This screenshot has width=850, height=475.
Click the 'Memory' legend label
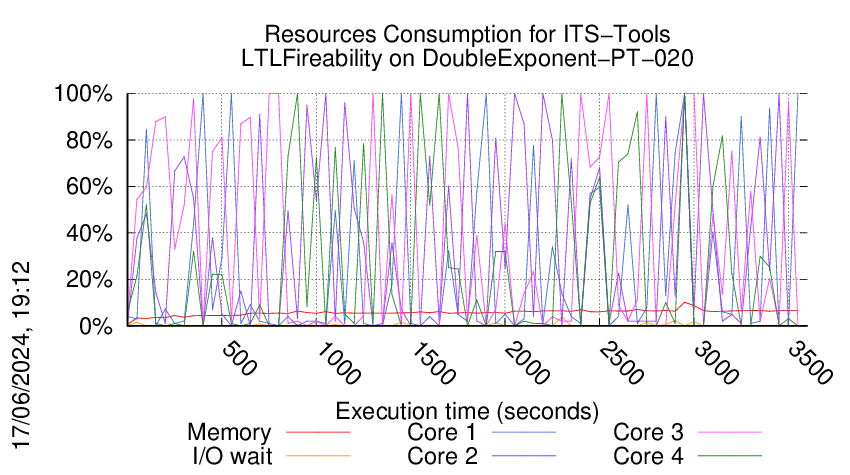click(229, 433)
